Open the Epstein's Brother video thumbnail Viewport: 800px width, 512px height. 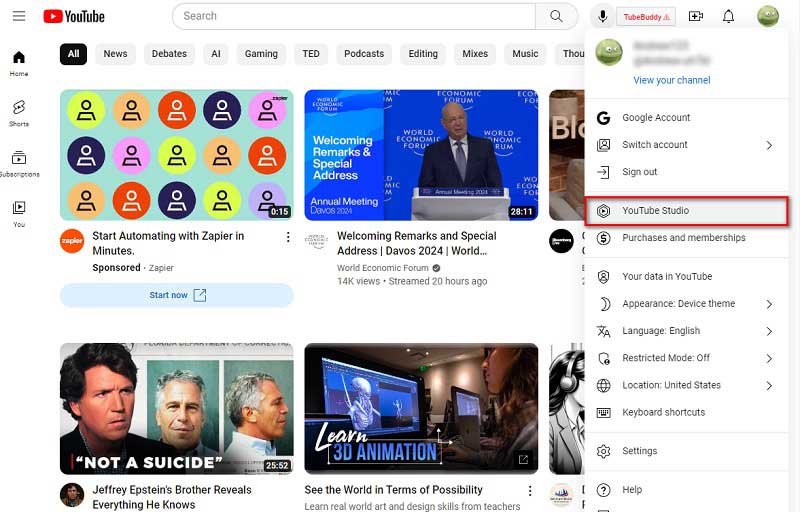pos(177,408)
